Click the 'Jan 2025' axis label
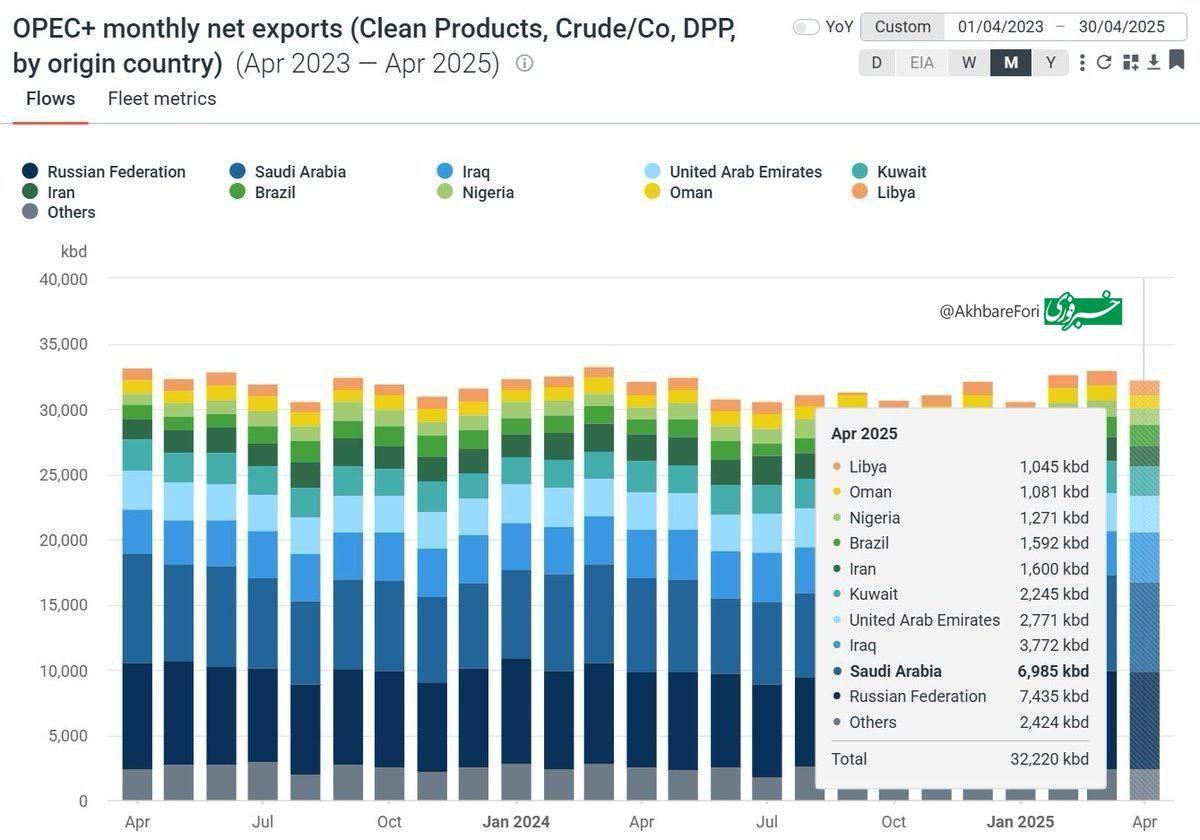 (1020, 822)
